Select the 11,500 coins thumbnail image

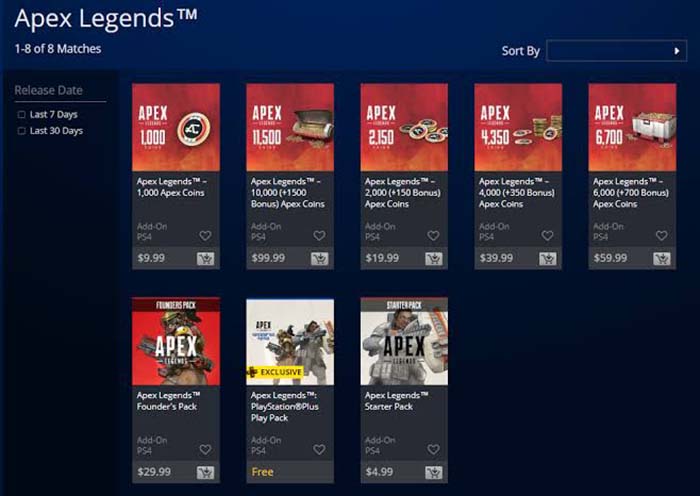(x=290, y=127)
